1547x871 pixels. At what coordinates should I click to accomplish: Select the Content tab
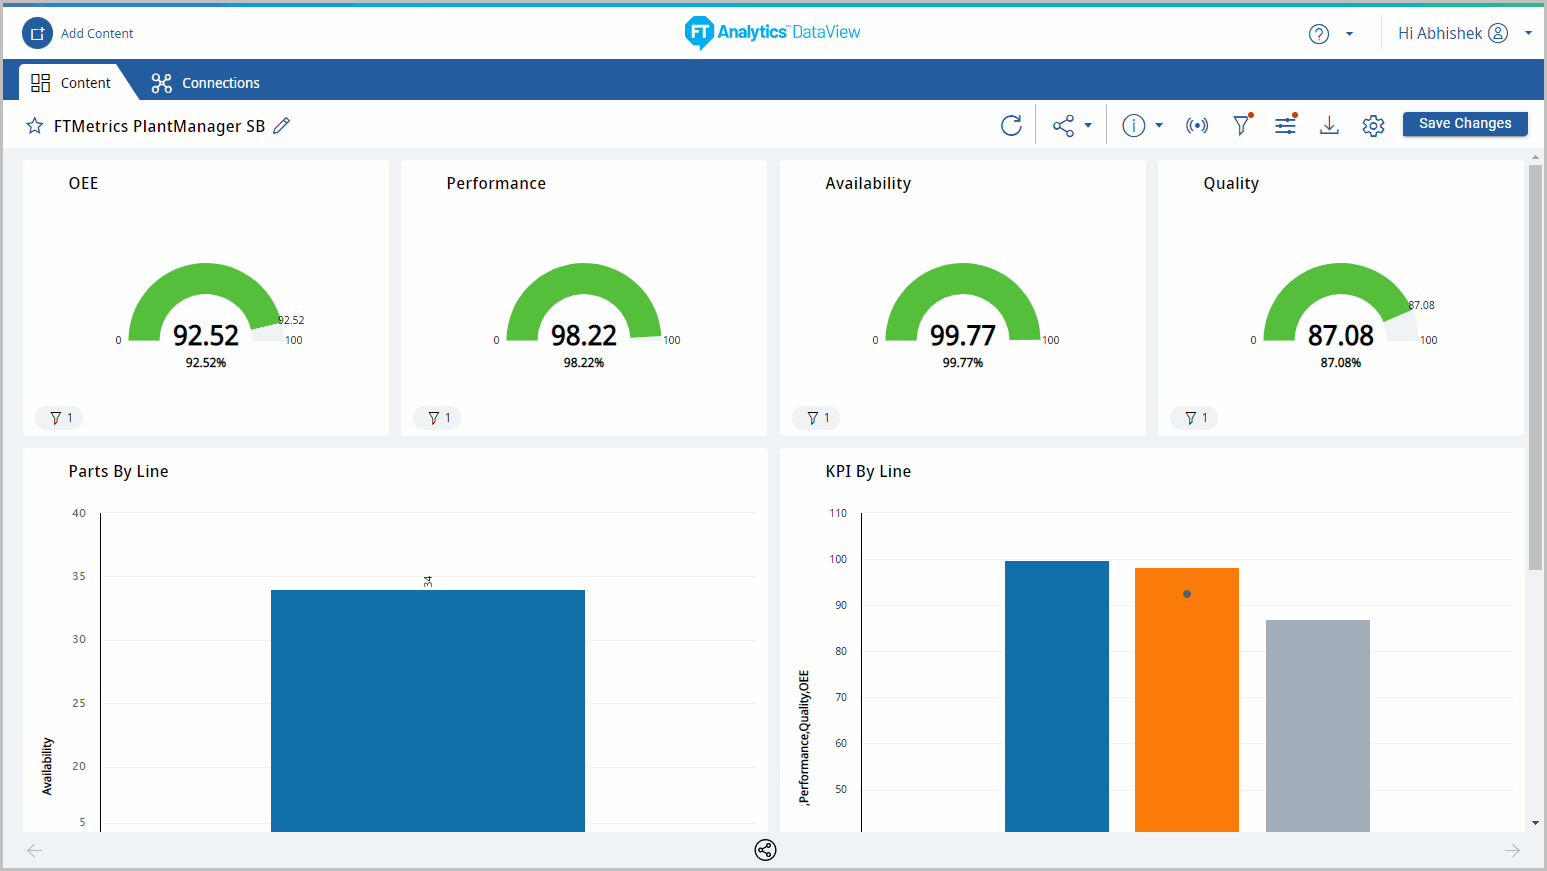pyautogui.click(x=71, y=83)
